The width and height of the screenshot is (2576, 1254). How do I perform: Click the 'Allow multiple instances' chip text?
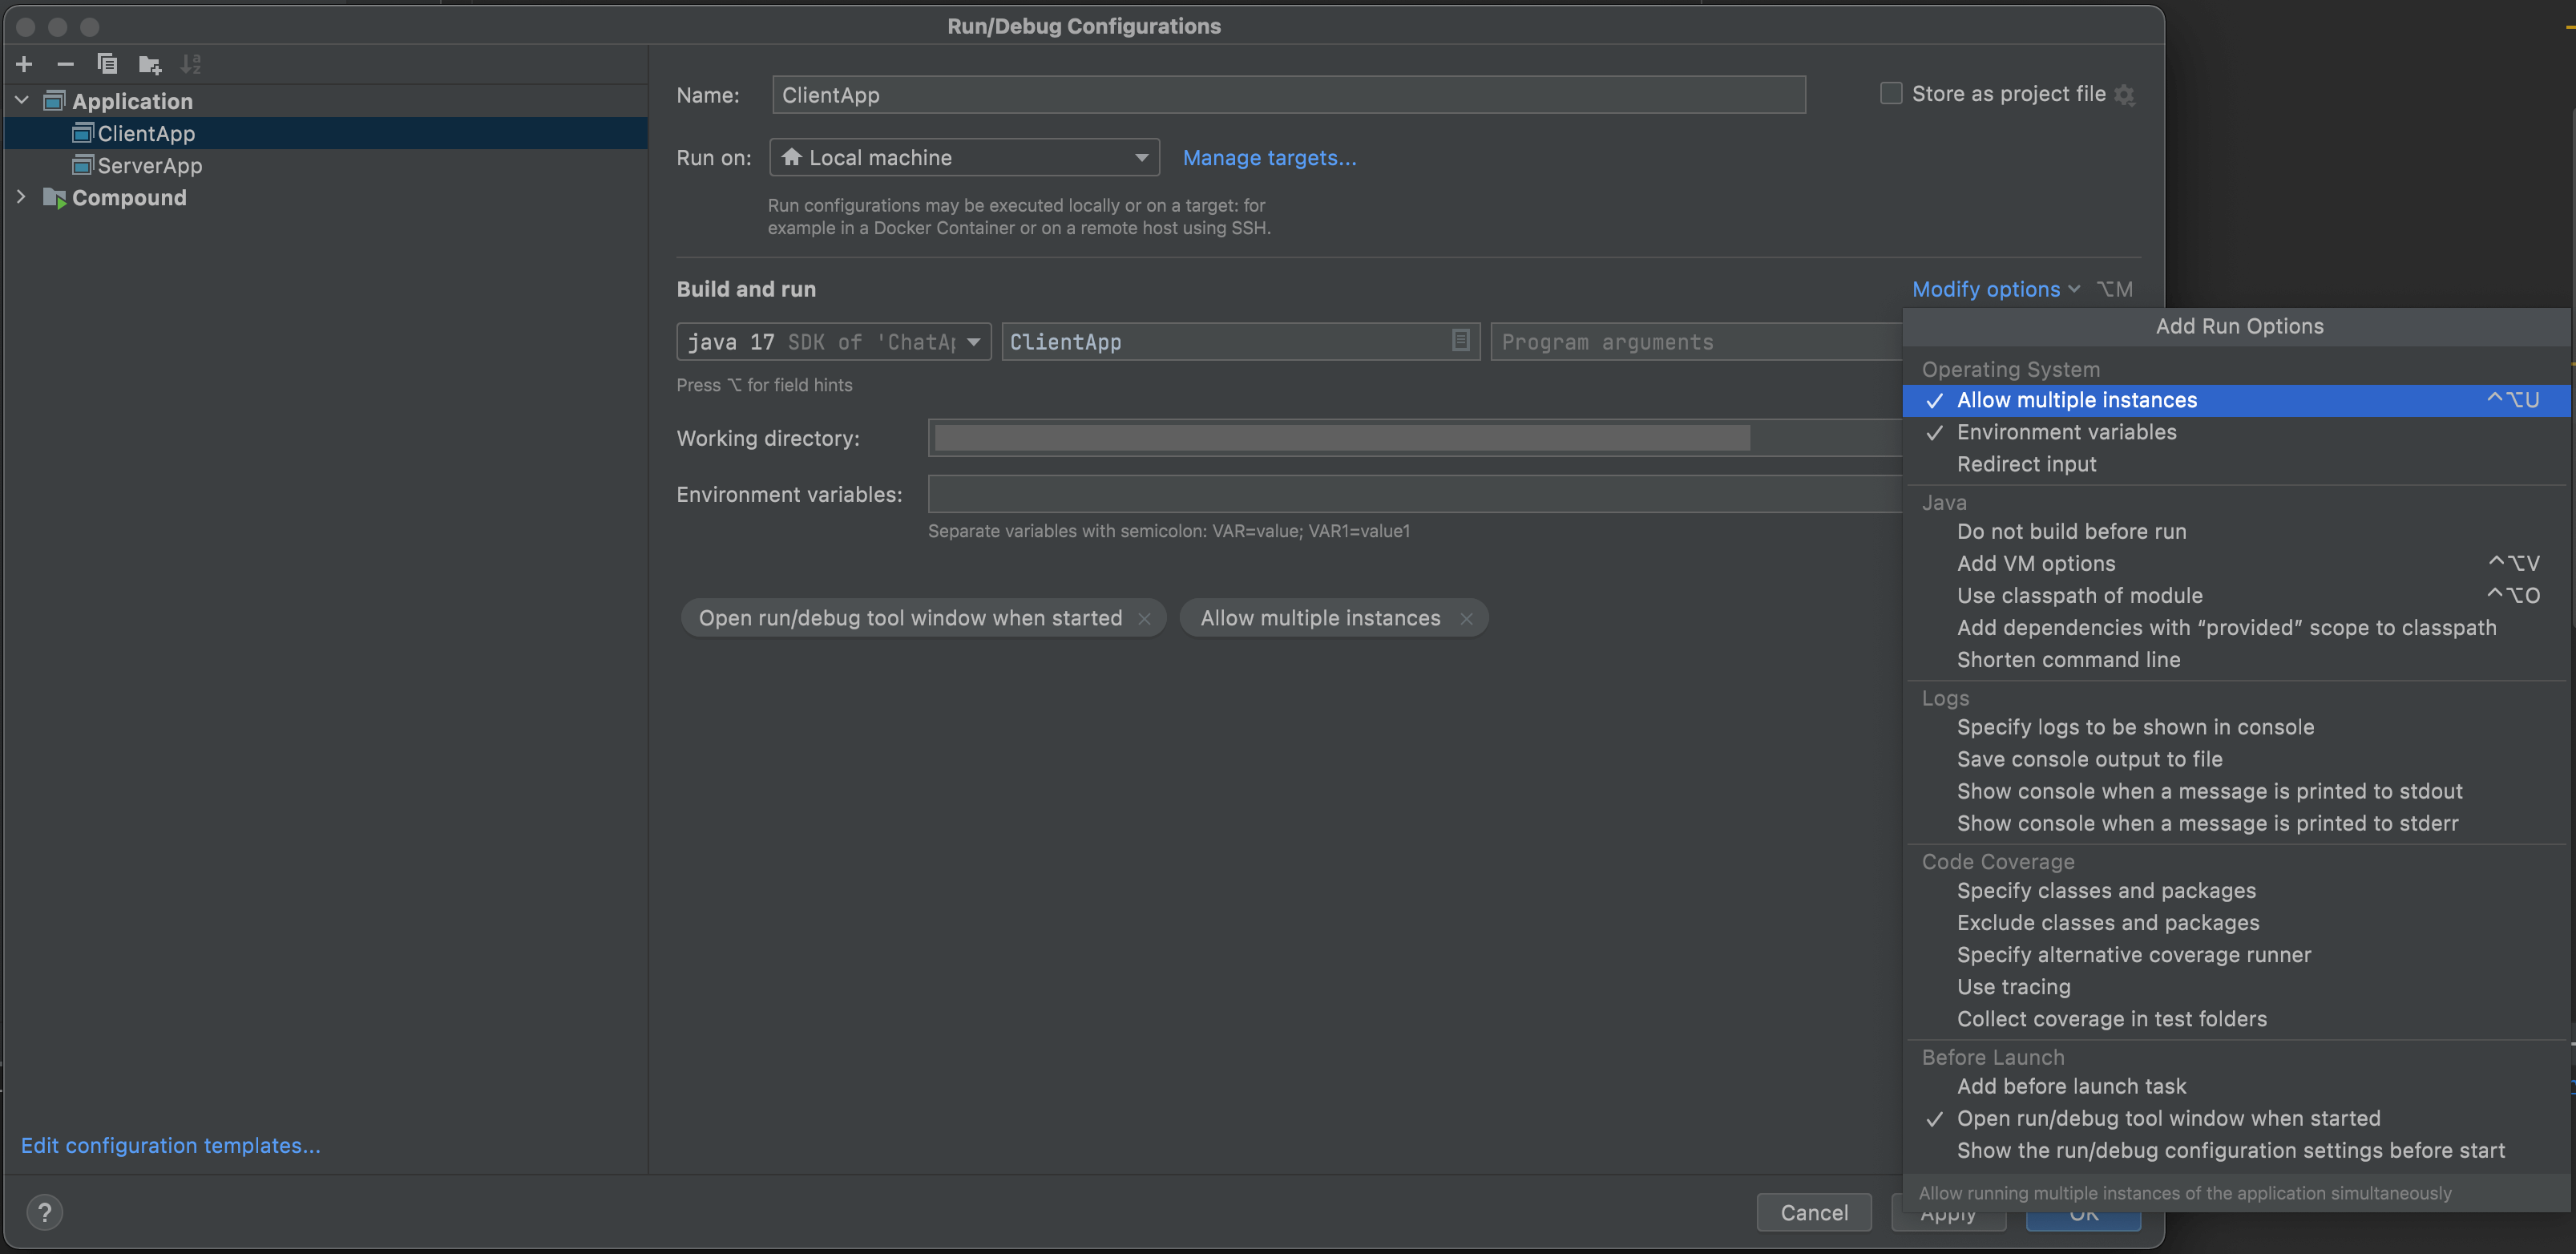1320,618
